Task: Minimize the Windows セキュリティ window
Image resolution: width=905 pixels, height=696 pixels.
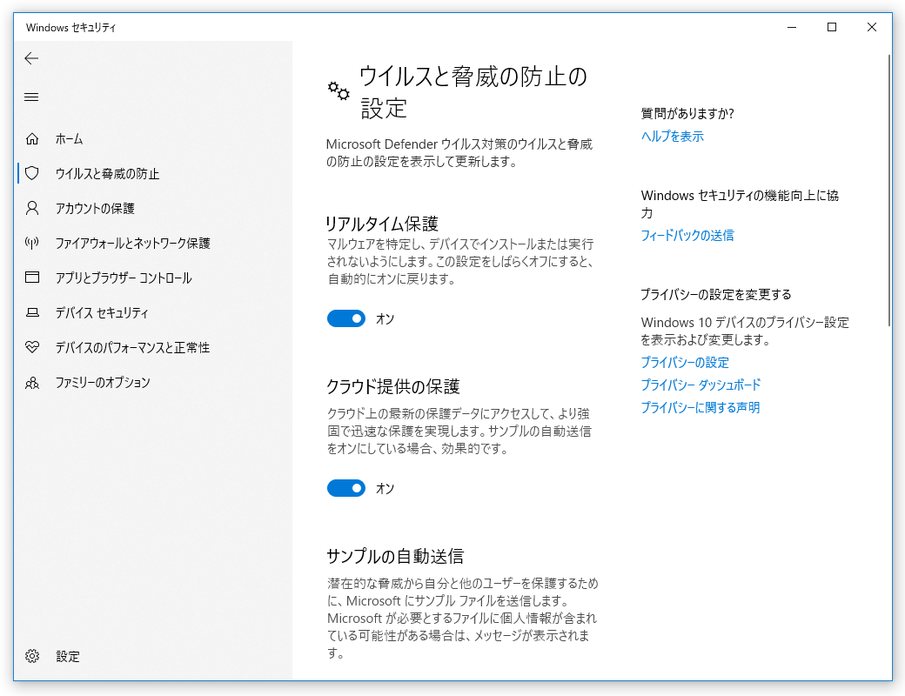Action: tap(792, 27)
